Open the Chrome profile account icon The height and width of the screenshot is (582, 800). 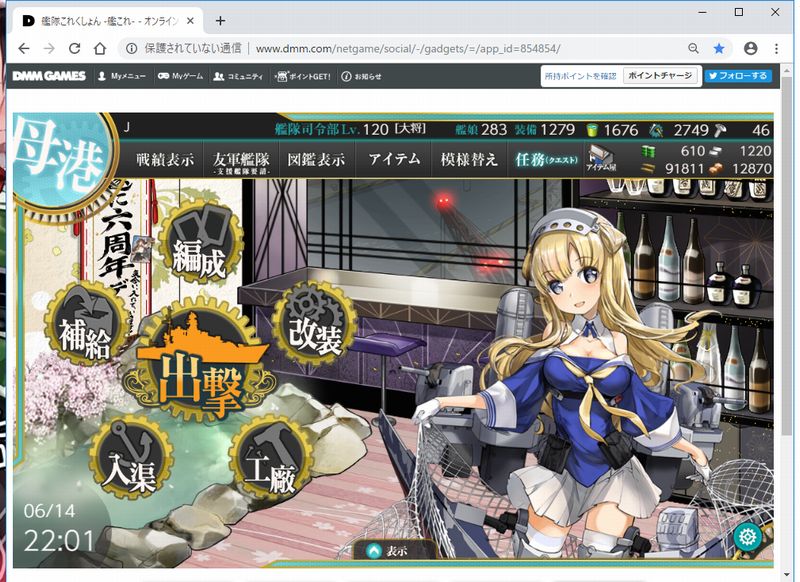coord(751,48)
